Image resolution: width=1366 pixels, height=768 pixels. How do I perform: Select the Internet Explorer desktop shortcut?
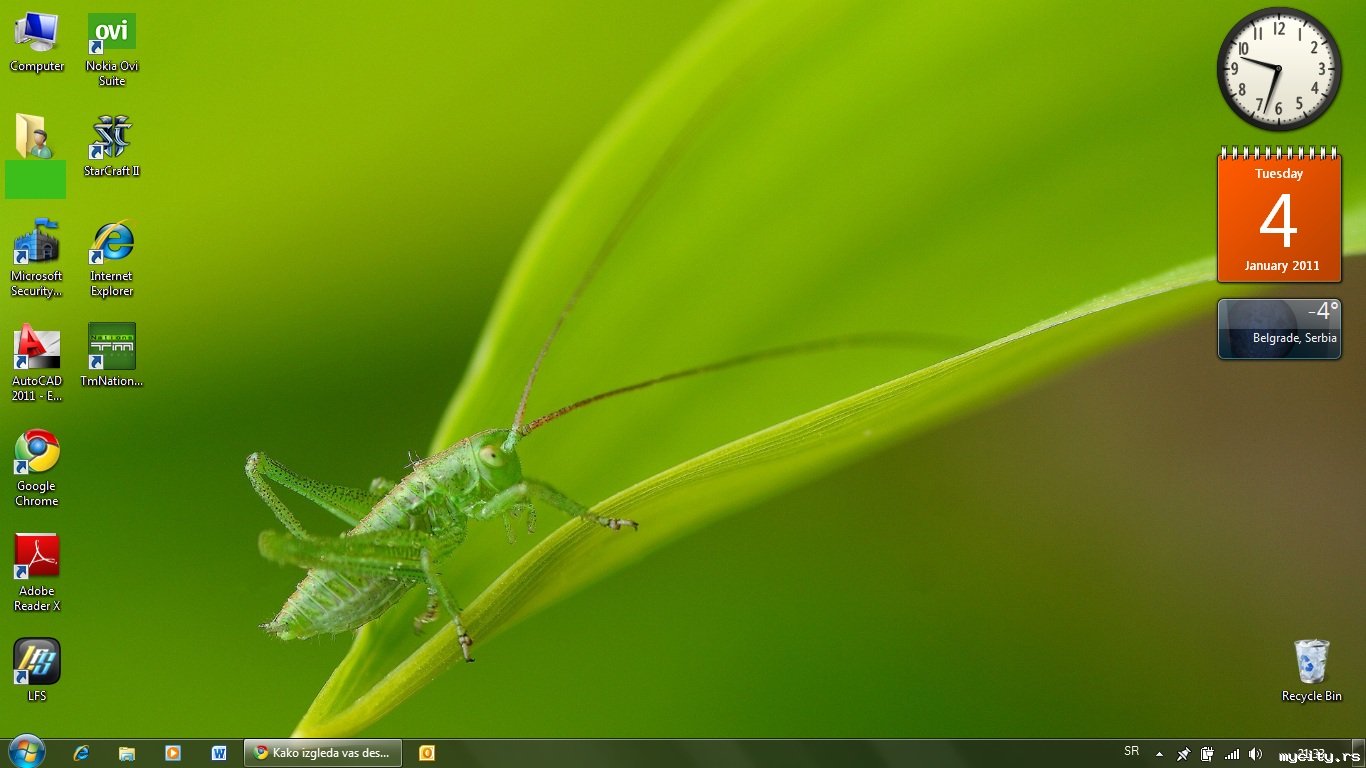pos(112,258)
